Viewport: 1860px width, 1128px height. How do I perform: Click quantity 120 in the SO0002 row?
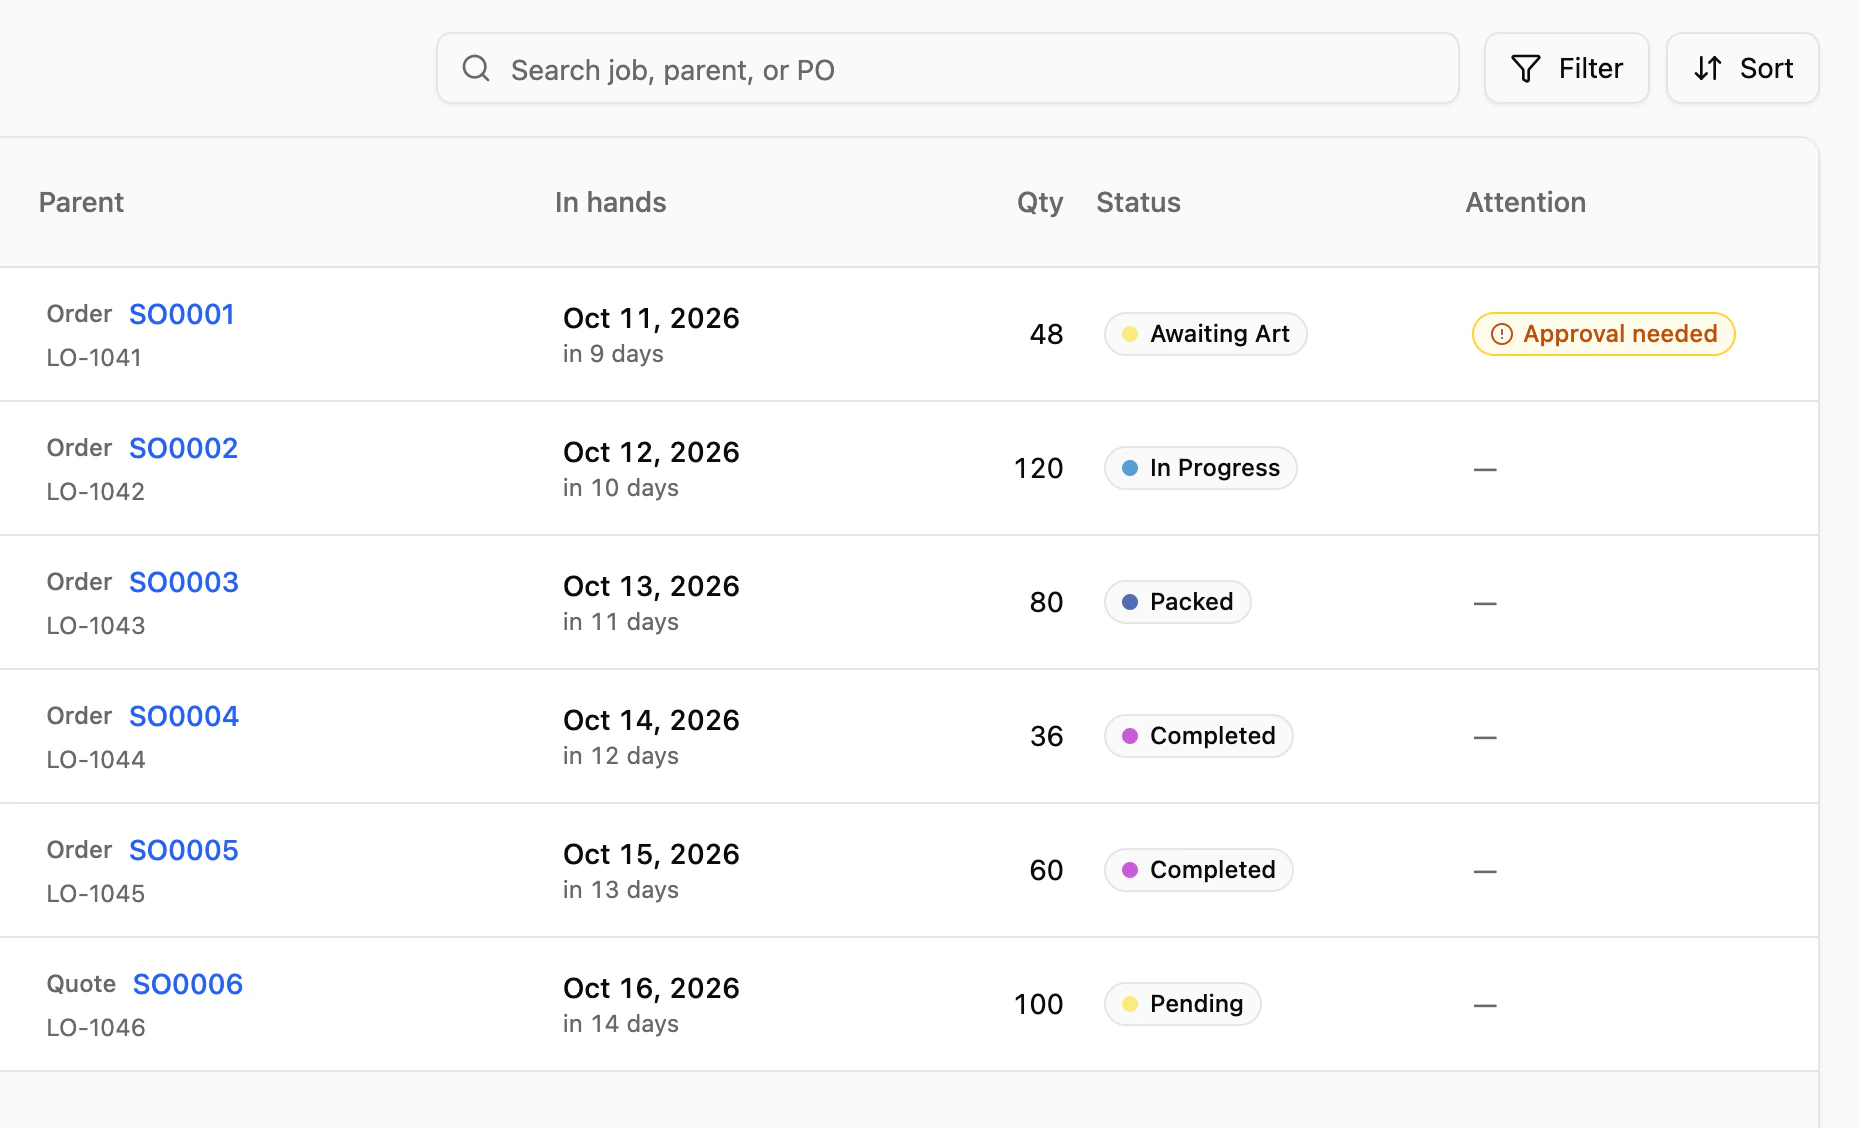[1038, 468]
